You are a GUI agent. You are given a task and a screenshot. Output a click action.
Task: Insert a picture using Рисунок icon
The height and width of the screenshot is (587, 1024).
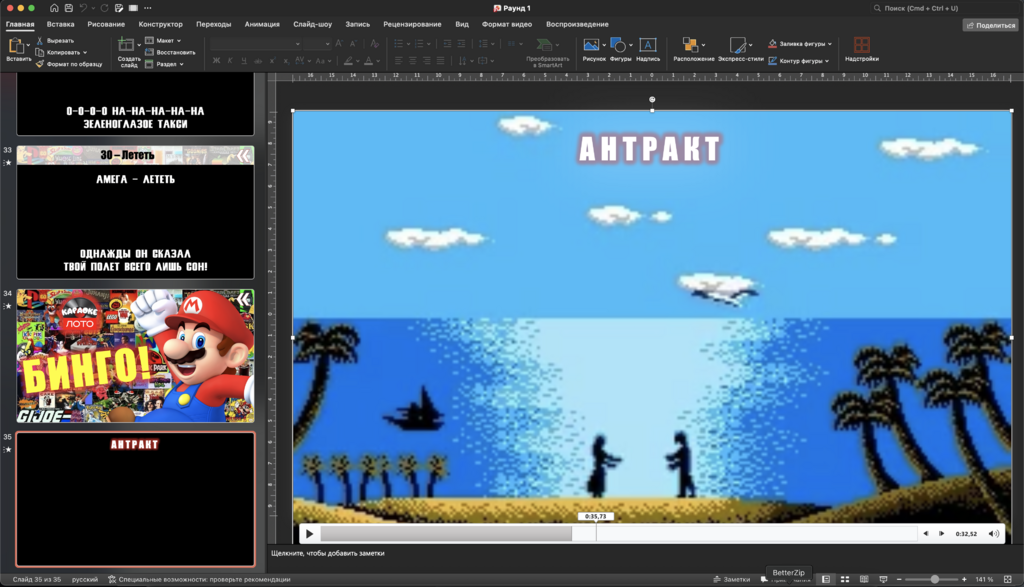592,44
